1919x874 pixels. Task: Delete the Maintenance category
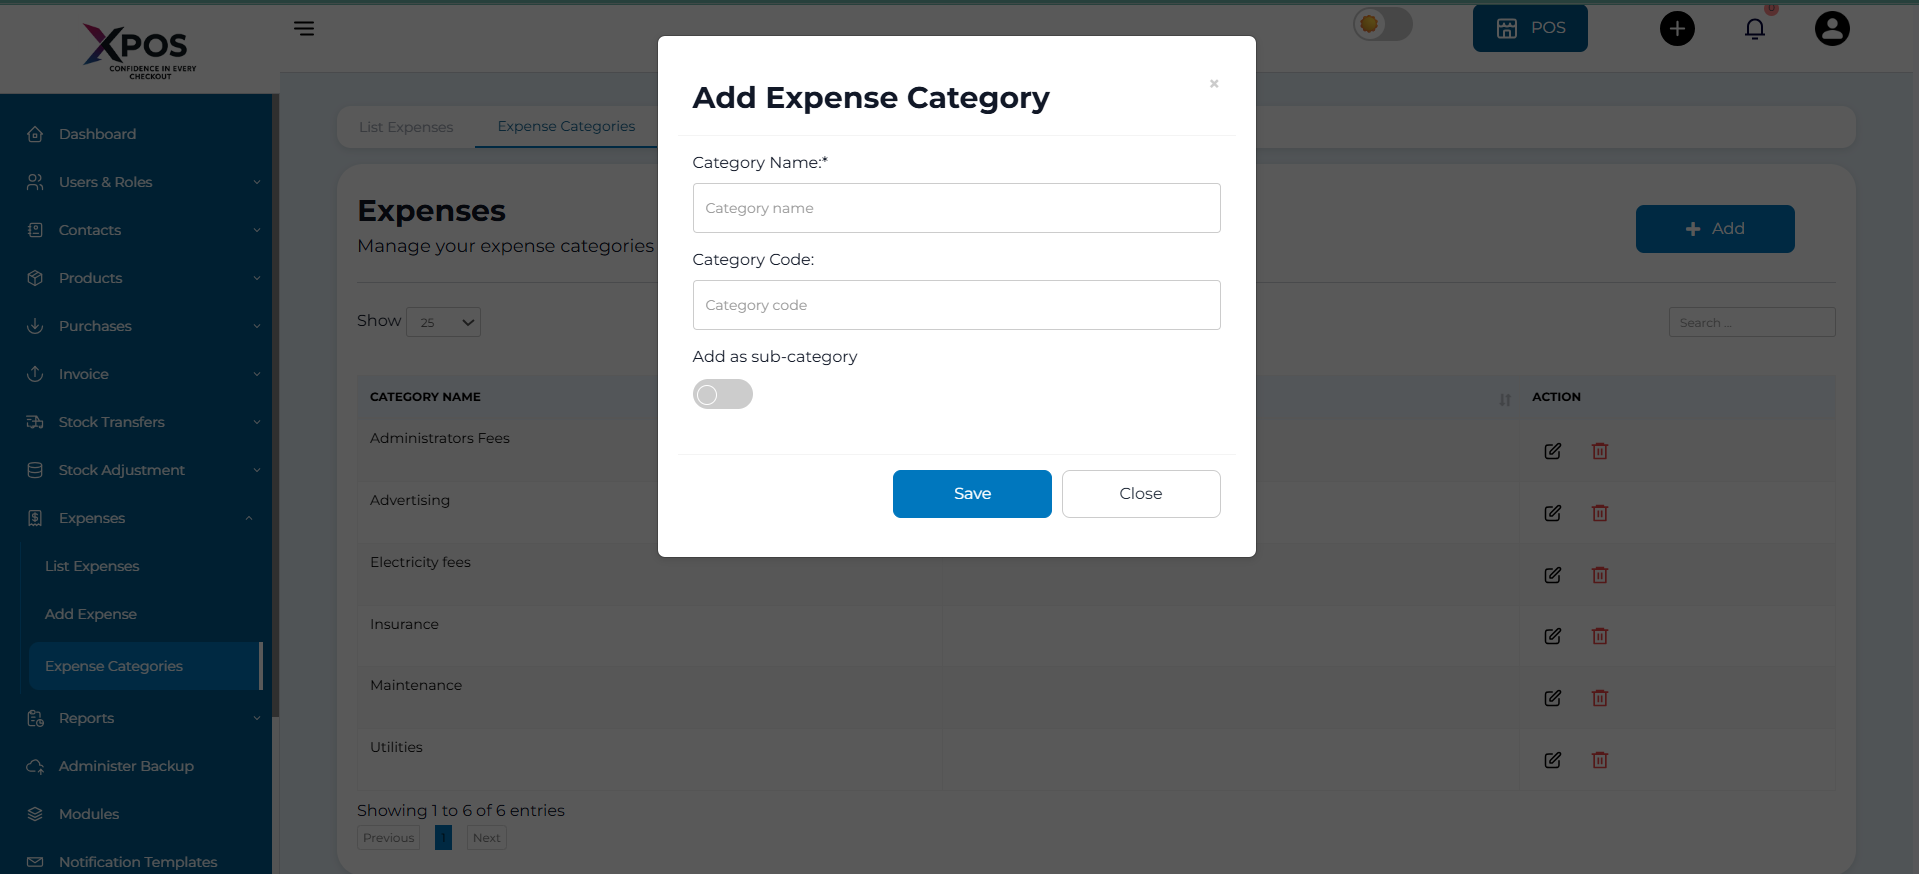[x=1600, y=698]
